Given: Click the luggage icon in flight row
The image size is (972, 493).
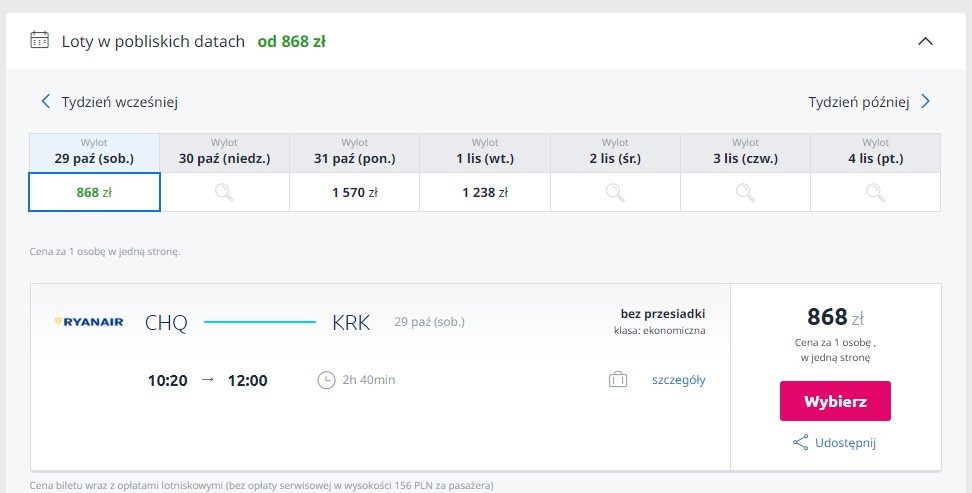Looking at the screenshot, I should pyautogui.click(x=617, y=380).
